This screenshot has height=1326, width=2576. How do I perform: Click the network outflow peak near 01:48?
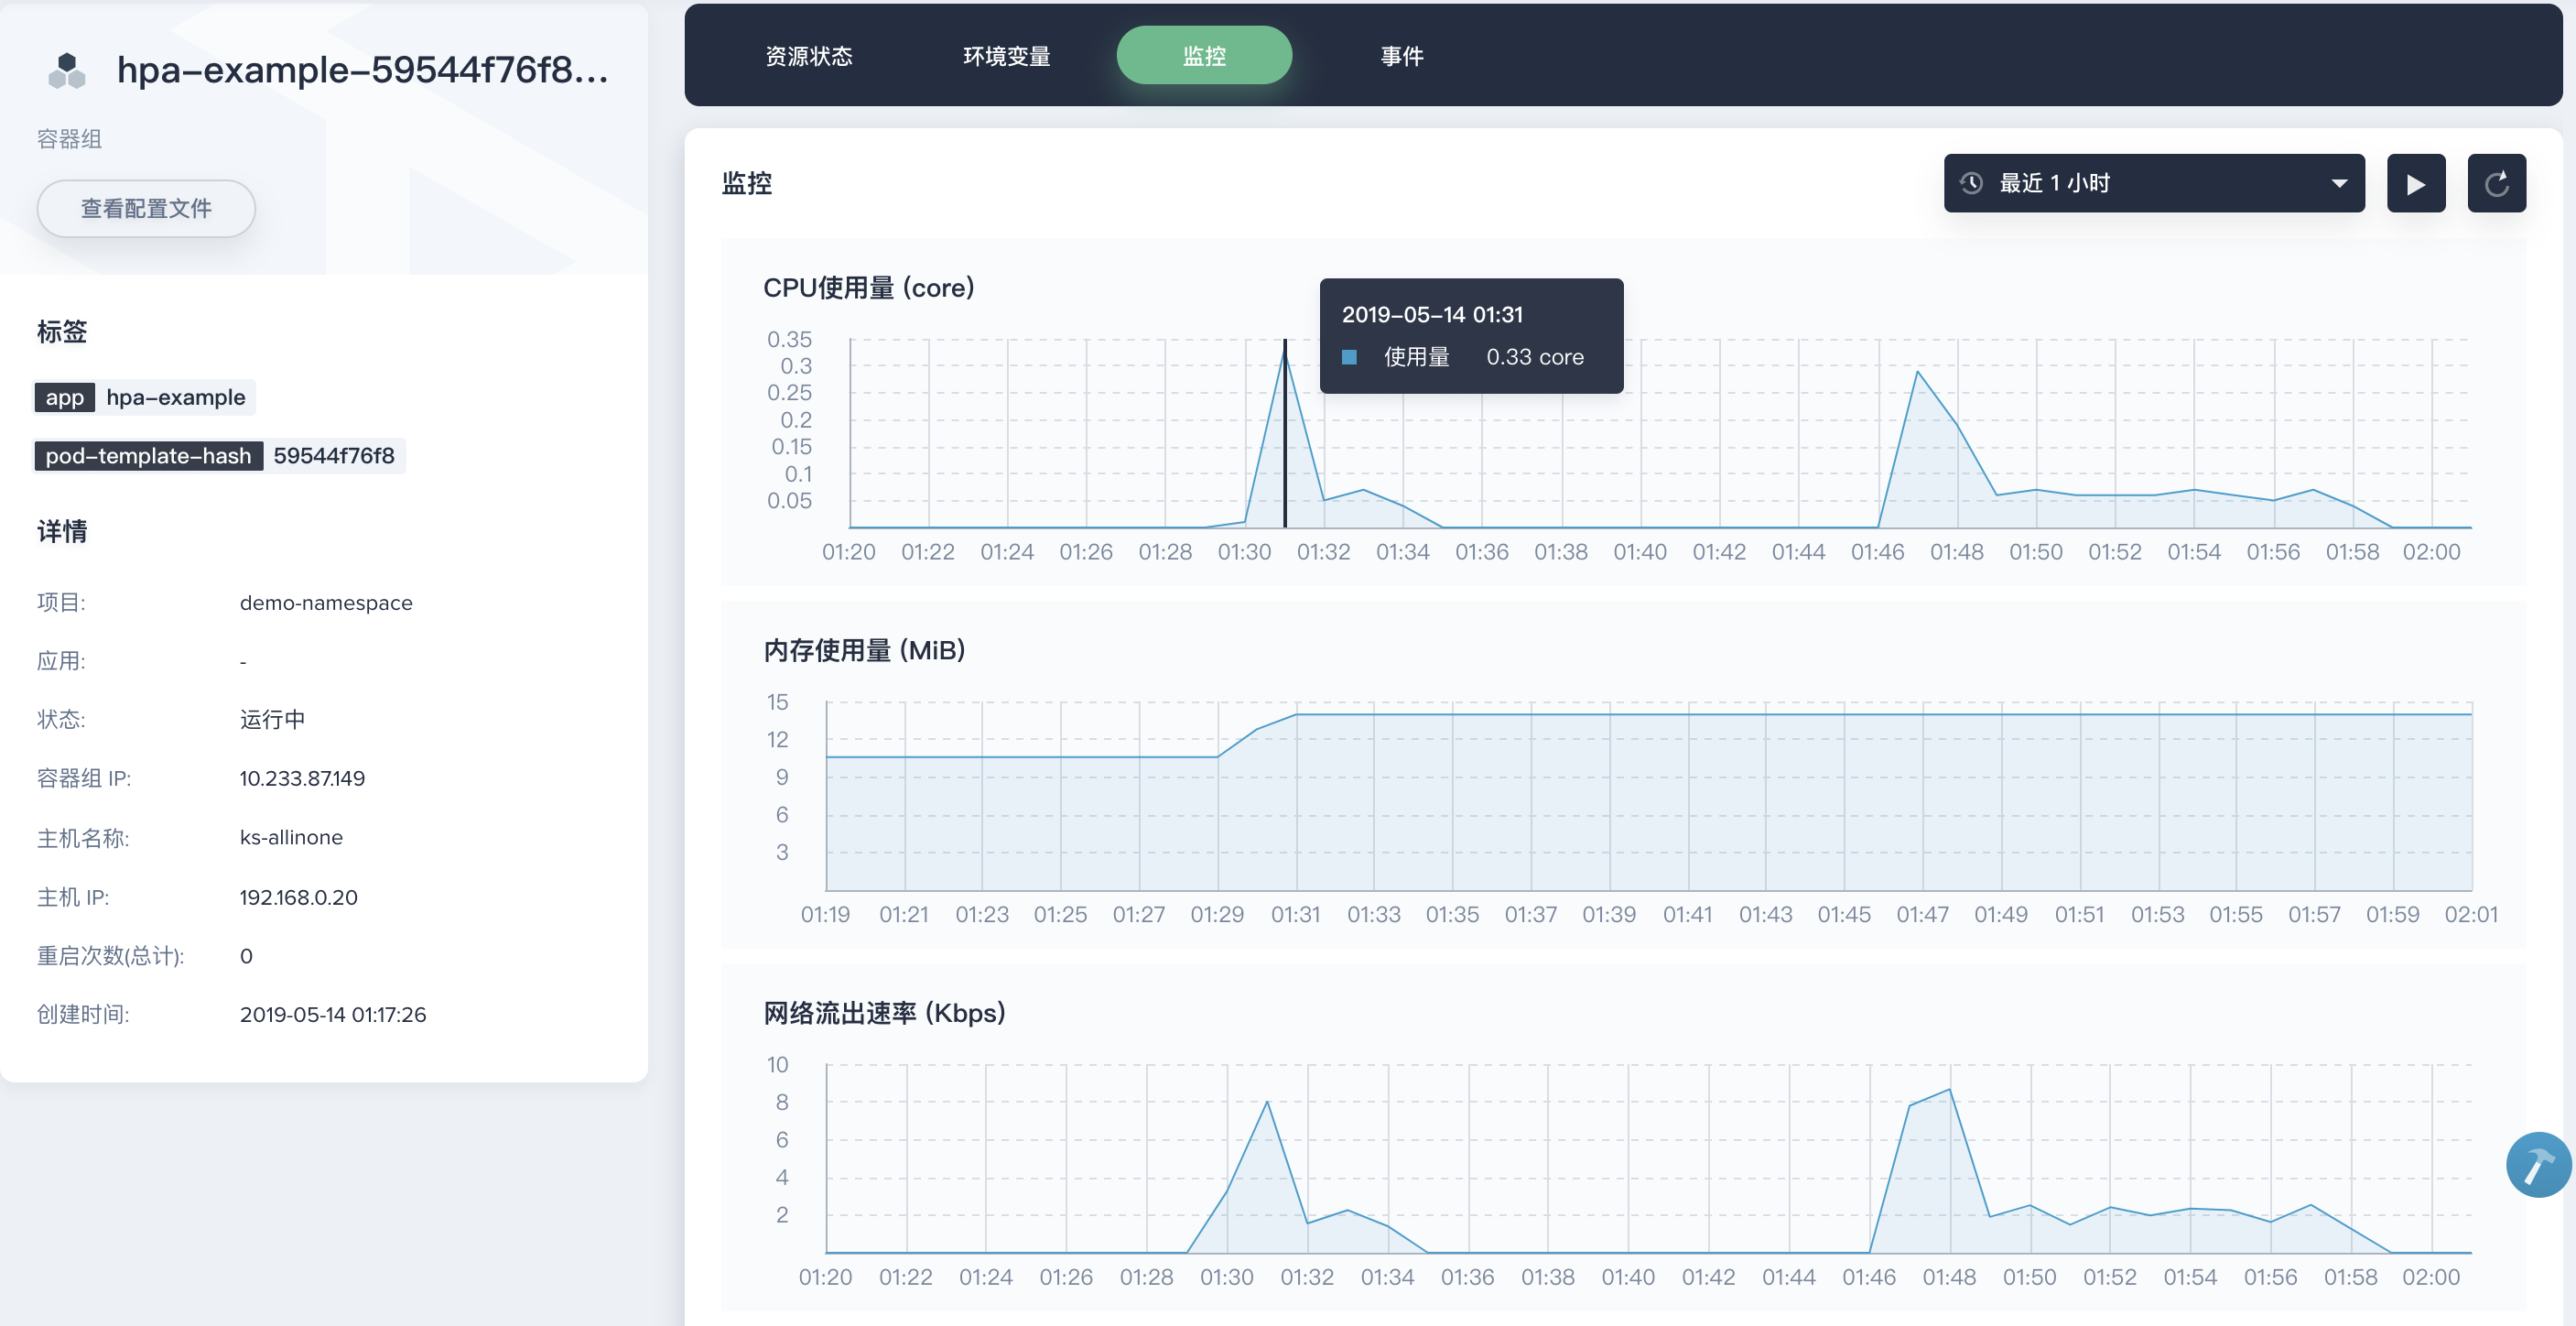click(1949, 1090)
